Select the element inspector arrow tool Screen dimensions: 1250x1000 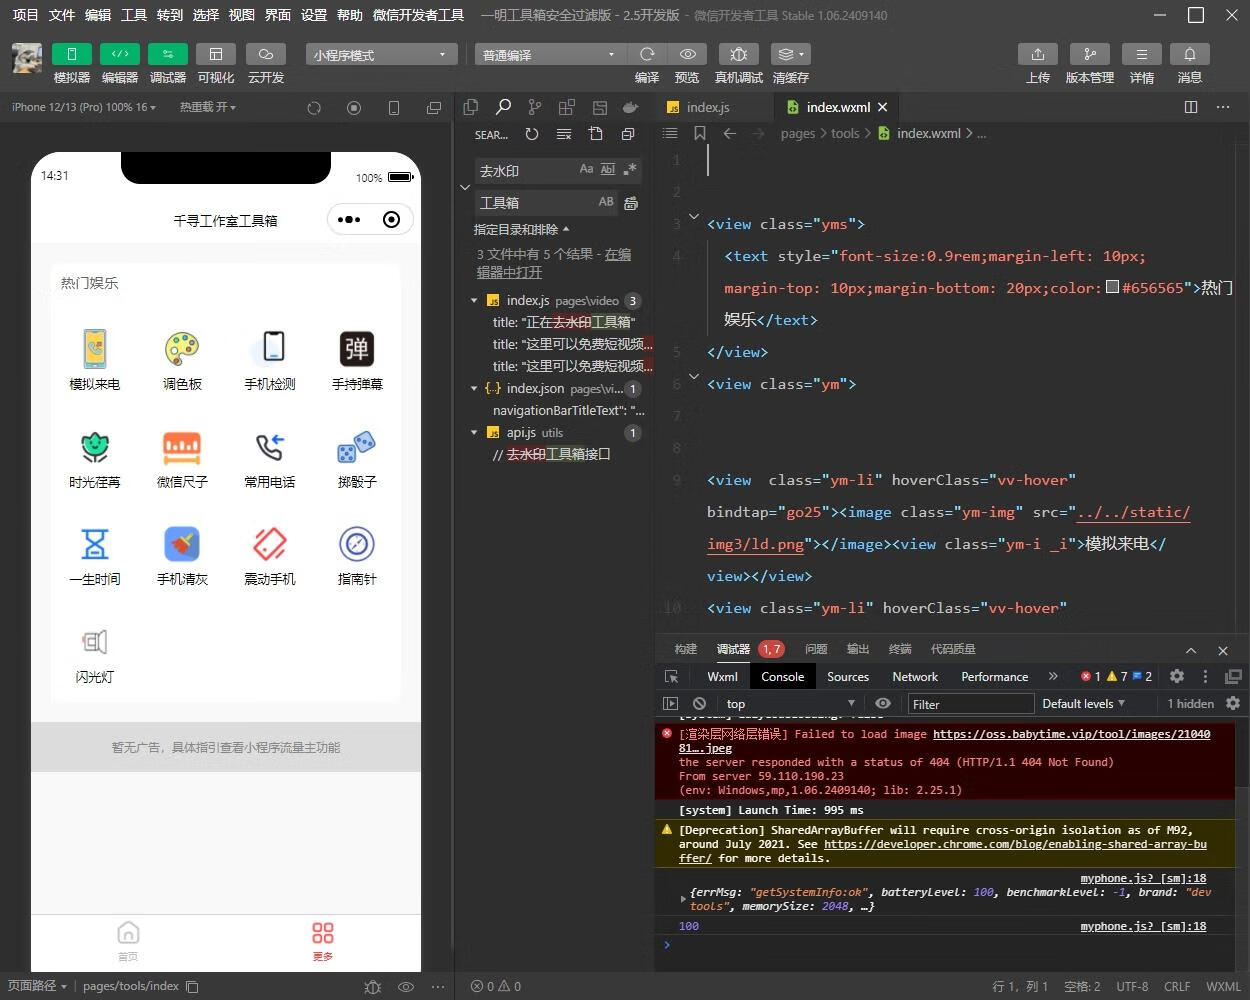click(672, 677)
